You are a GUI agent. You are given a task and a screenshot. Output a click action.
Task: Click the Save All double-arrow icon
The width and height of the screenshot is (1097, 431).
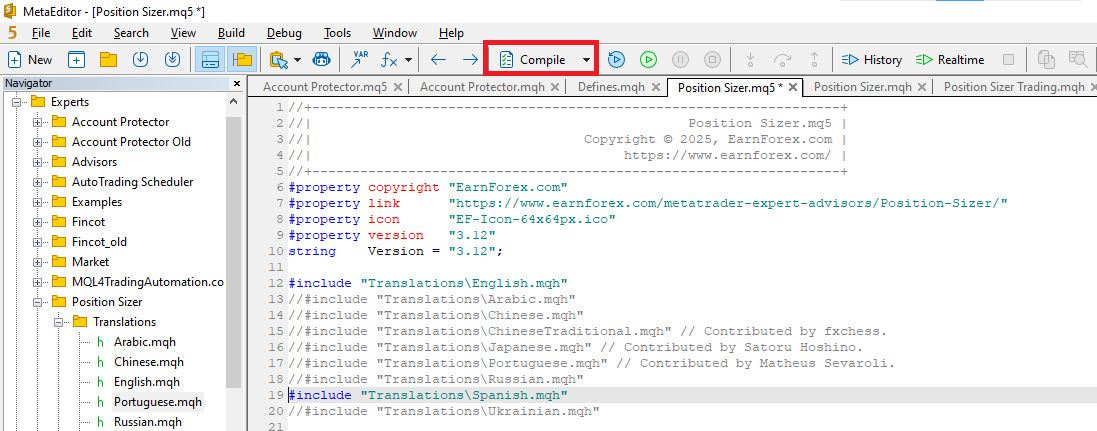point(172,59)
